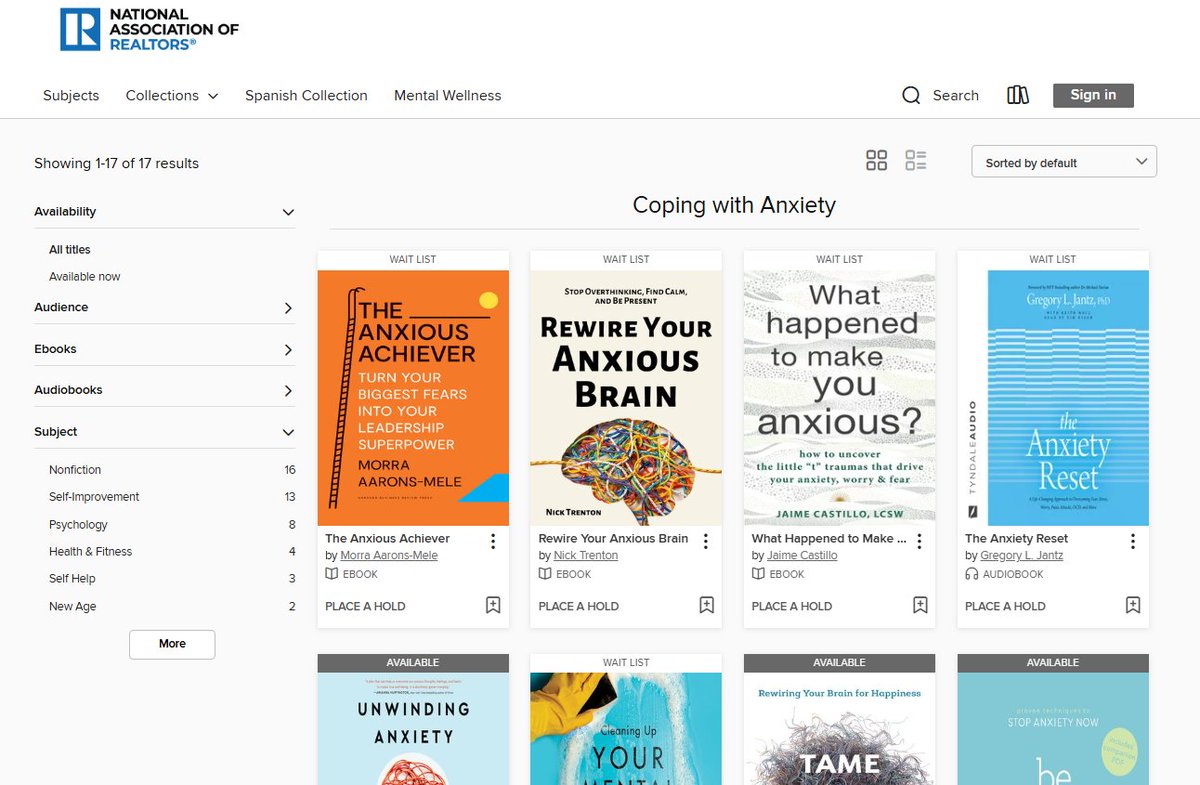Open Unwinding Anxiety cover image
The width and height of the screenshot is (1200, 785).
pos(413,728)
